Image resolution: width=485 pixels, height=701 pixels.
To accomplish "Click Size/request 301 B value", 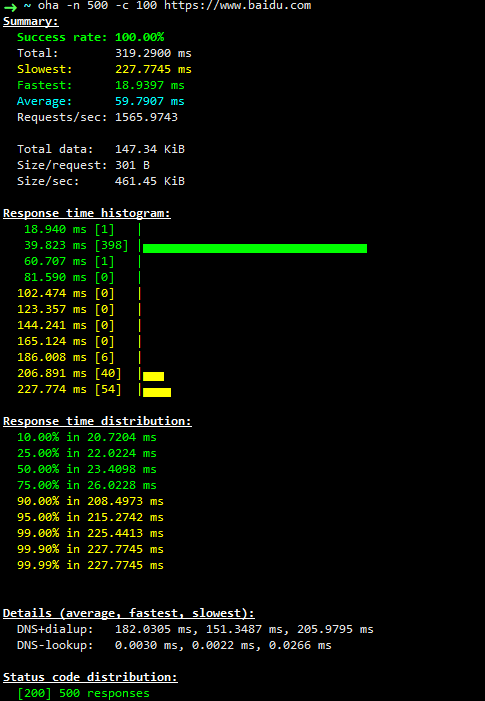I will pos(132,165).
